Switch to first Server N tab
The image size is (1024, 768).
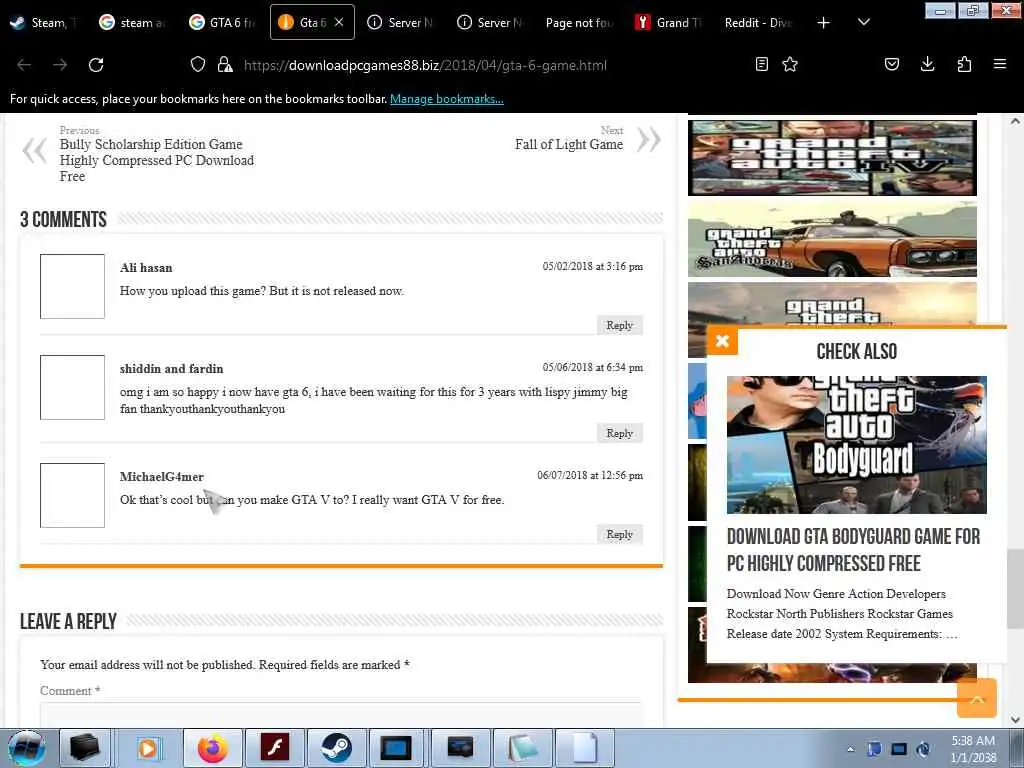pyautogui.click(x=400, y=22)
